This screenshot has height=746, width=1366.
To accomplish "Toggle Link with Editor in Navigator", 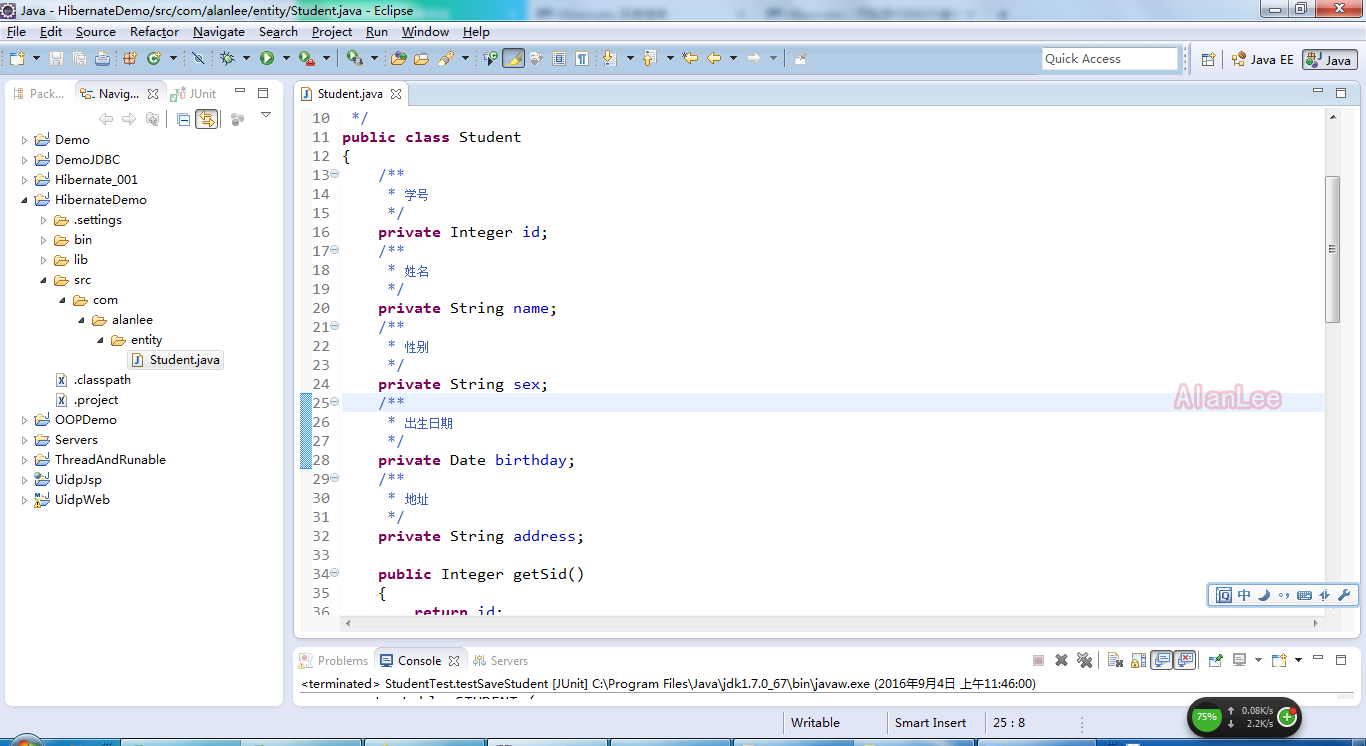I will (x=206, y=119).
